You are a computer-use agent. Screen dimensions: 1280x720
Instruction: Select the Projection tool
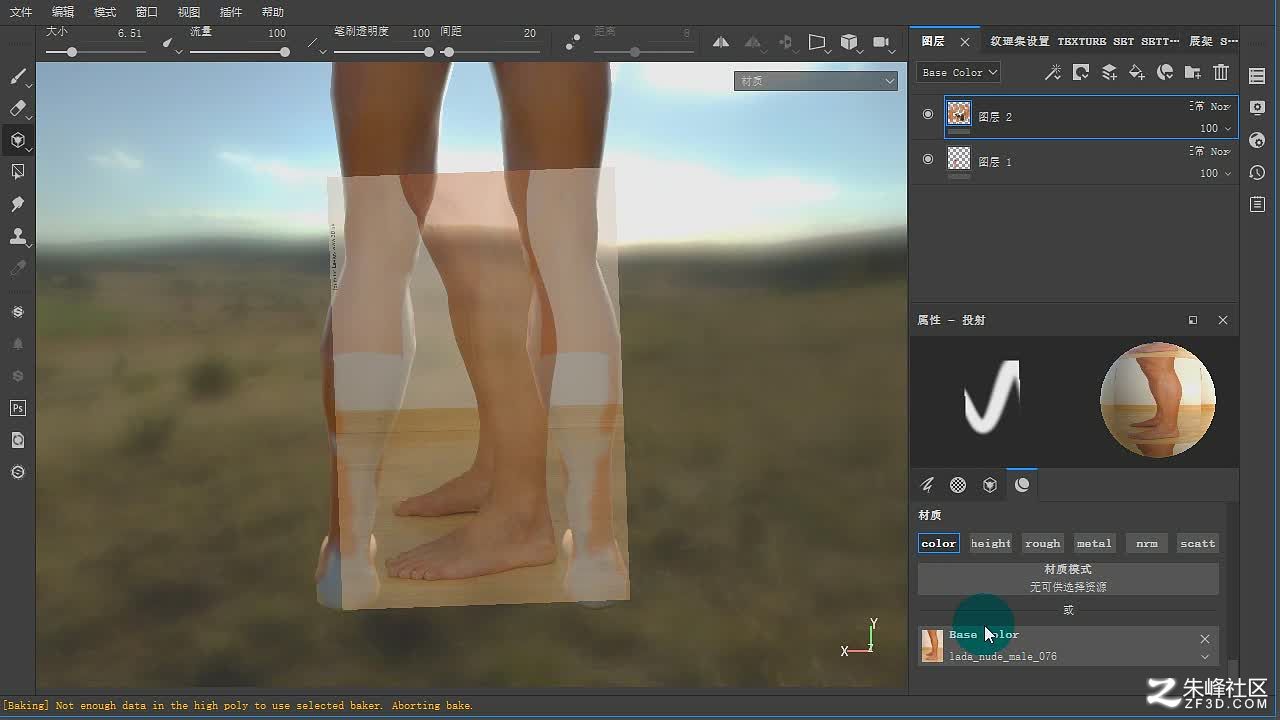pos(17,140)
